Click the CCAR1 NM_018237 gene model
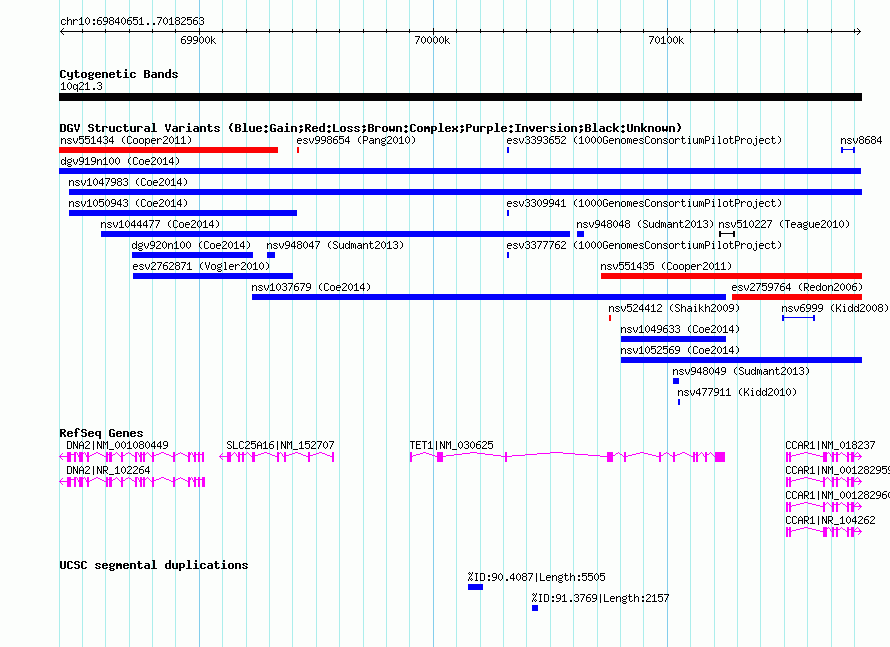The height and width of the screenshot is (647, 890). coord(824,457)
